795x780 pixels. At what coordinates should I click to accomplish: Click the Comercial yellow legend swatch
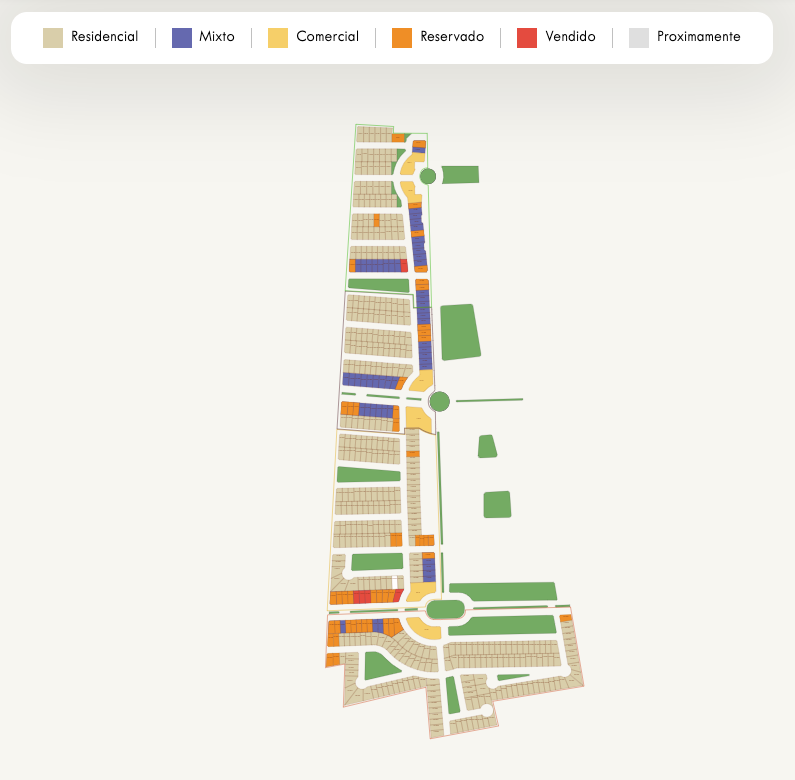[278, 38]
